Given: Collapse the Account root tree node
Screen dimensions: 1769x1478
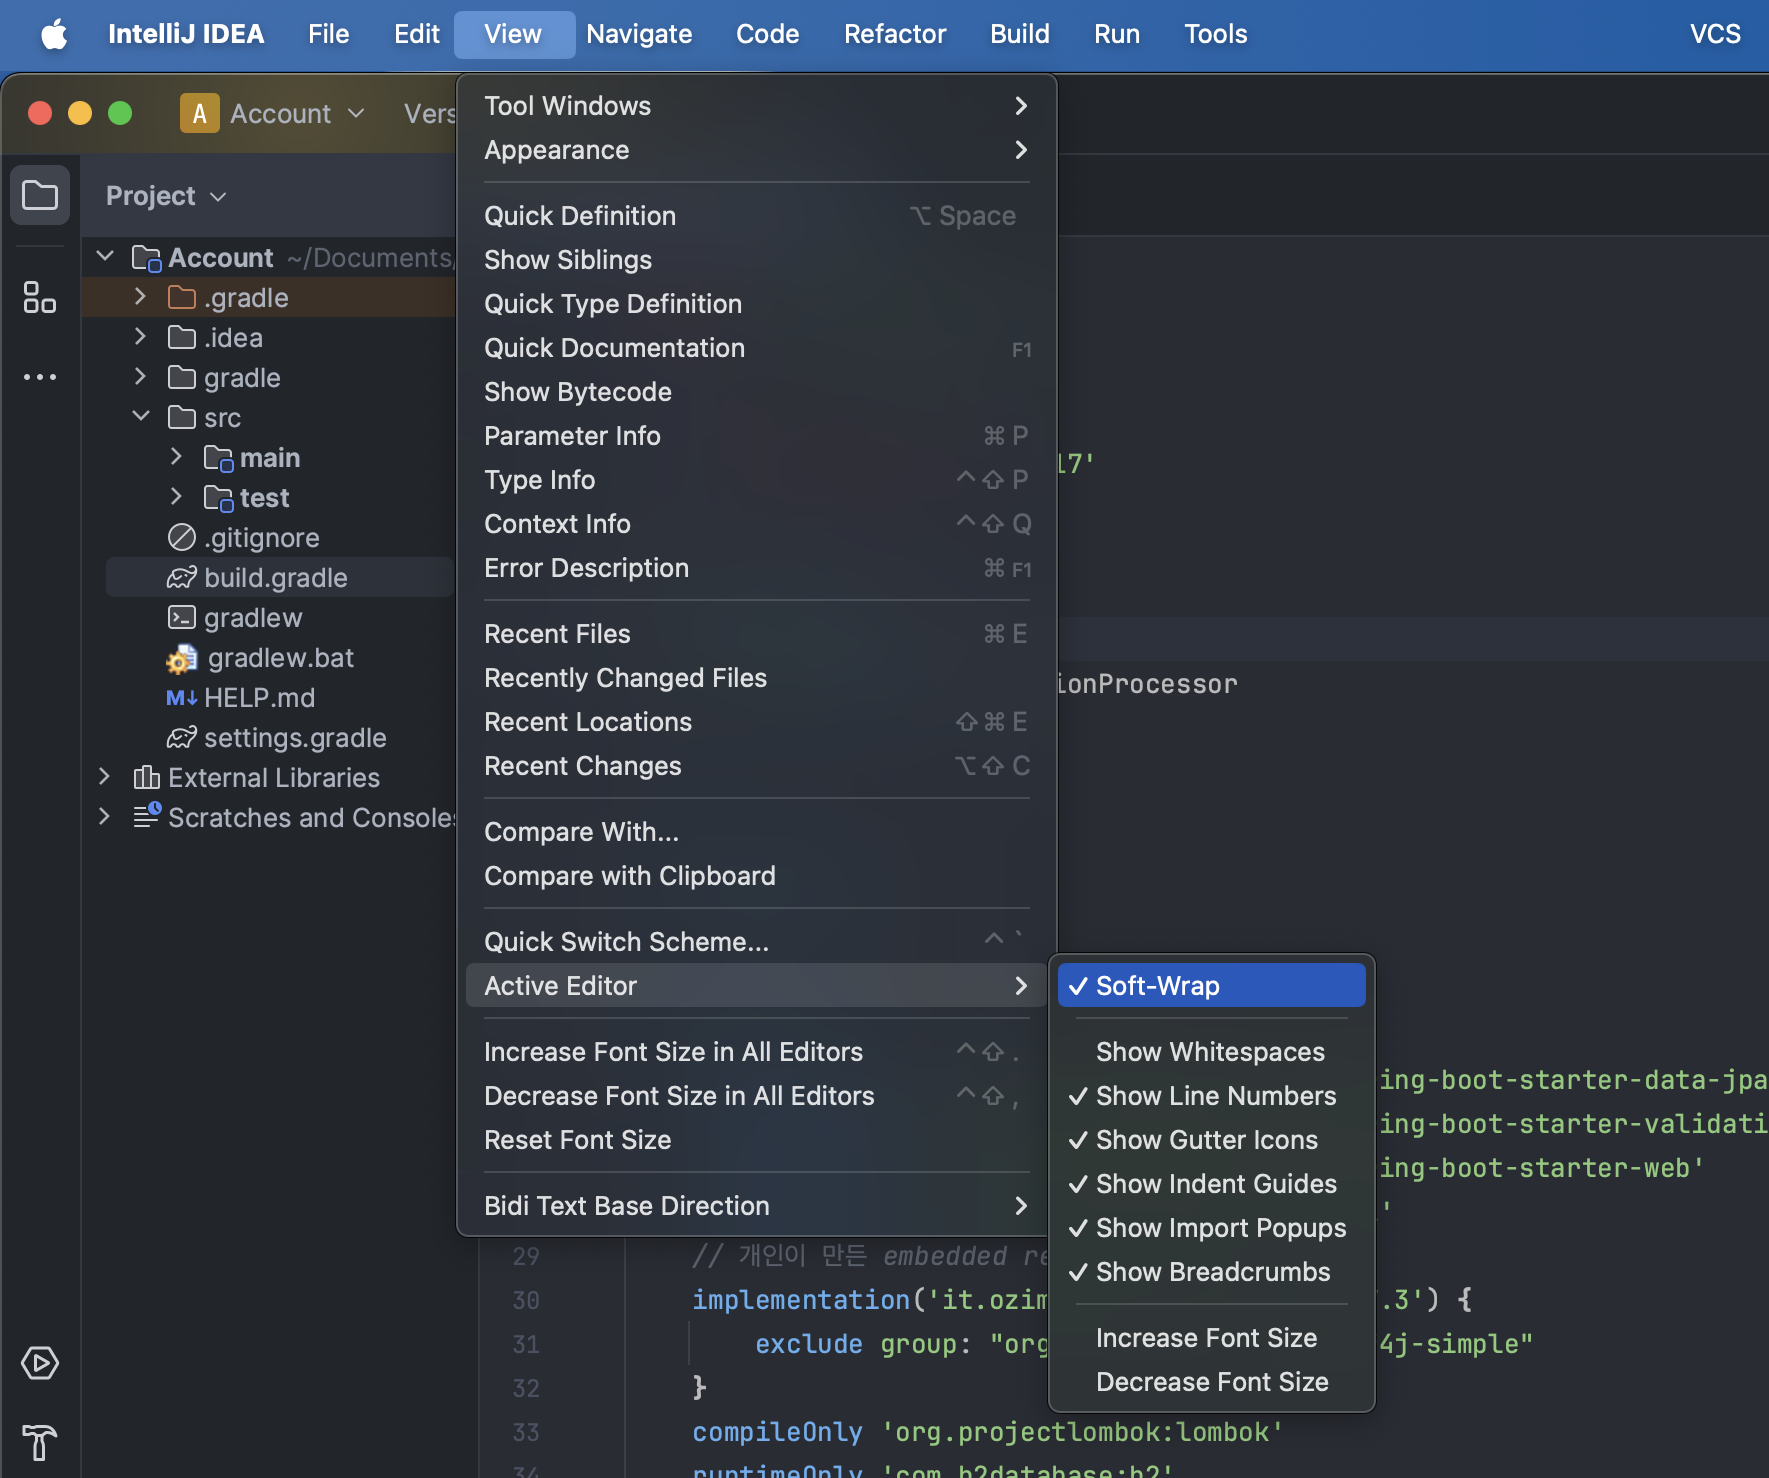Looking at the screenshot, I should point(105,257).
